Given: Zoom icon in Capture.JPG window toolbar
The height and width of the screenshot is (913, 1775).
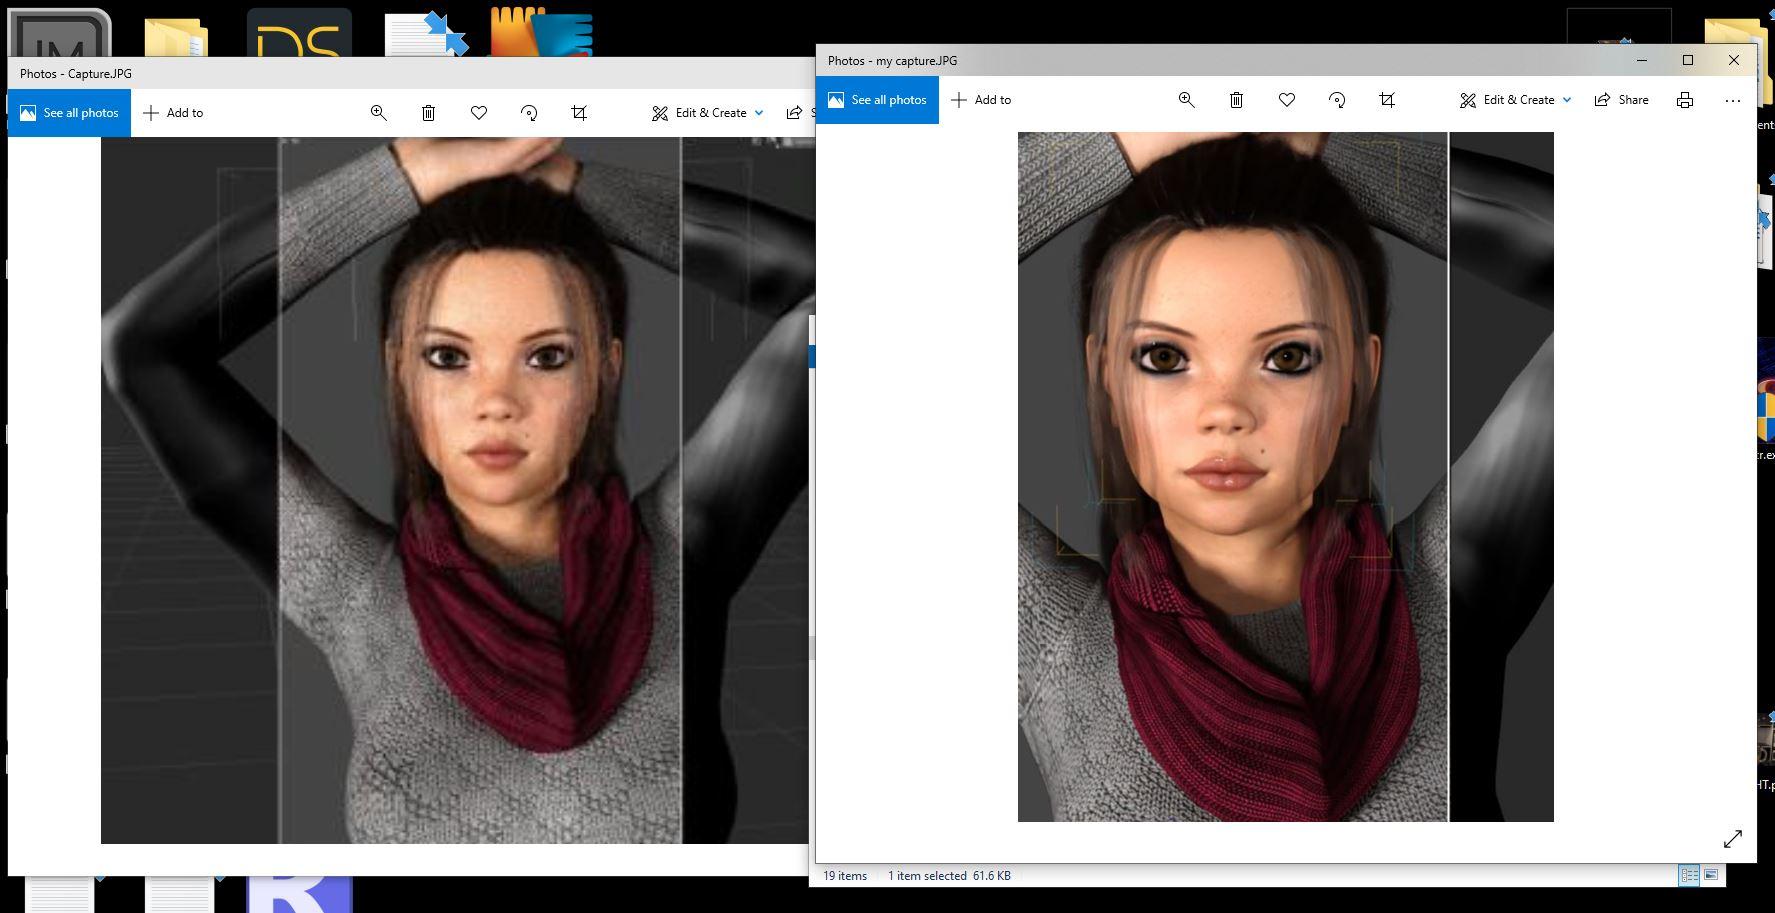Looking at the screenshot, I should [378, 113].
